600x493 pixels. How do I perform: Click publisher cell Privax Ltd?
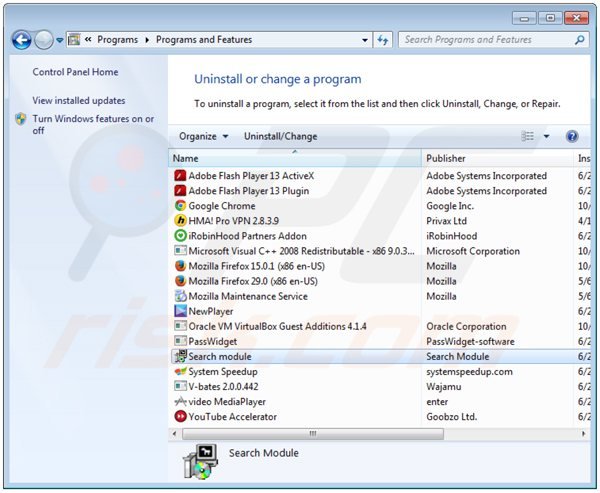pos(447,221)
